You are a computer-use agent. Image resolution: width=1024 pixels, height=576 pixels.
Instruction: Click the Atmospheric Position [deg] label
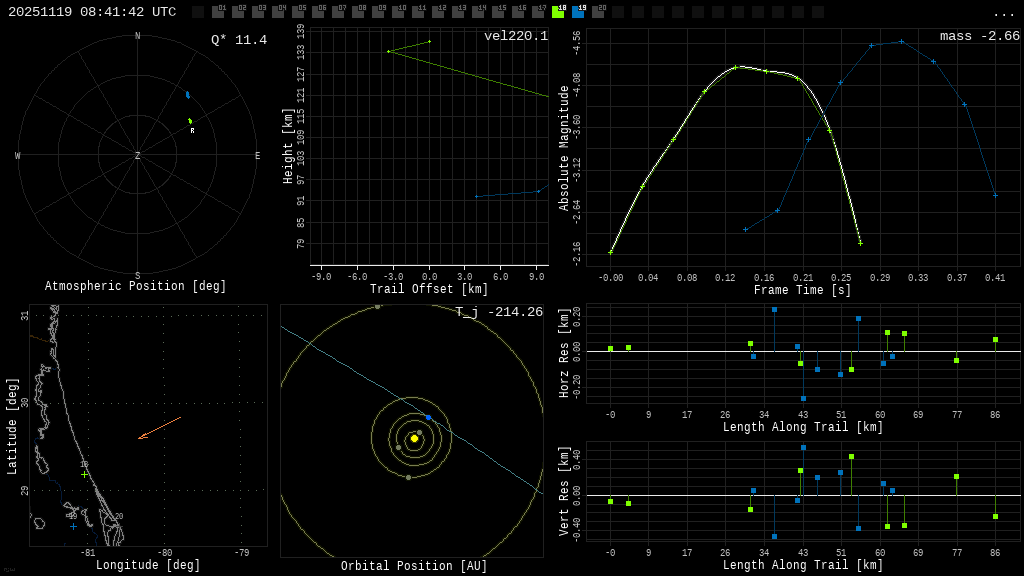pos(135,286)
